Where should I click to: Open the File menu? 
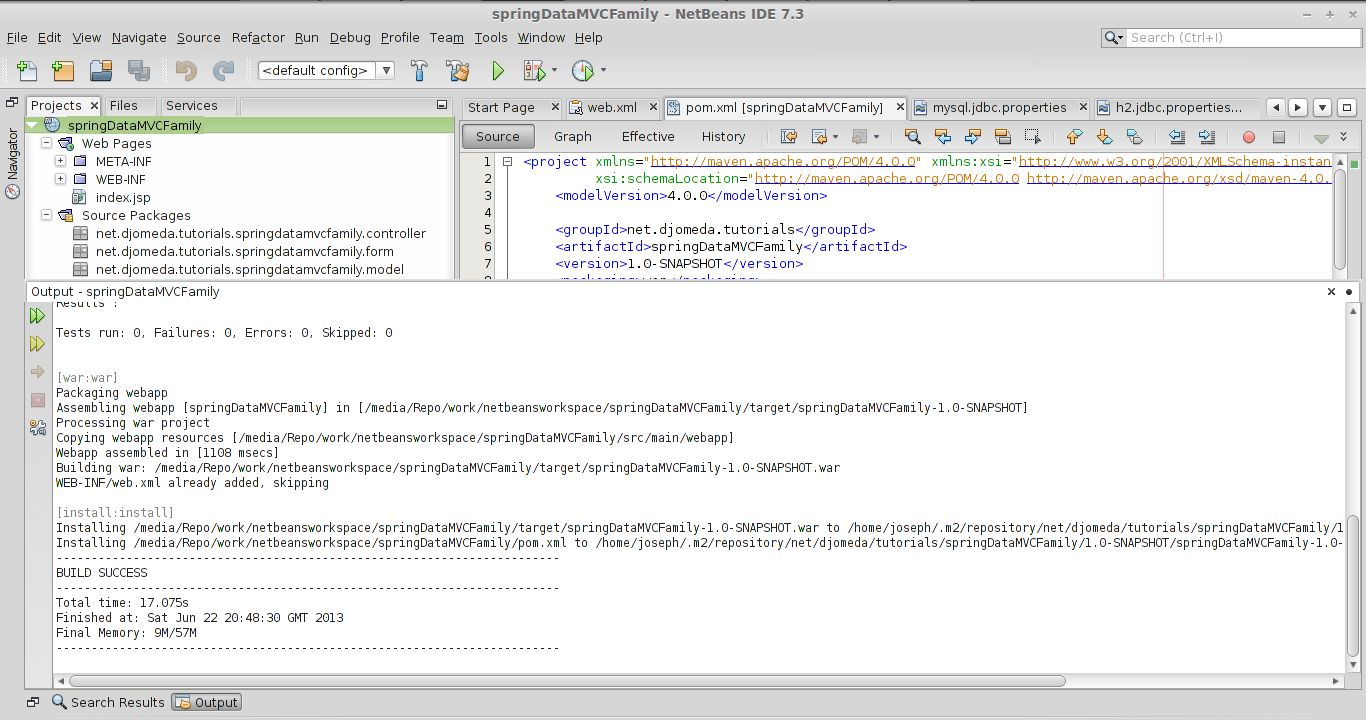click(17, 37)
